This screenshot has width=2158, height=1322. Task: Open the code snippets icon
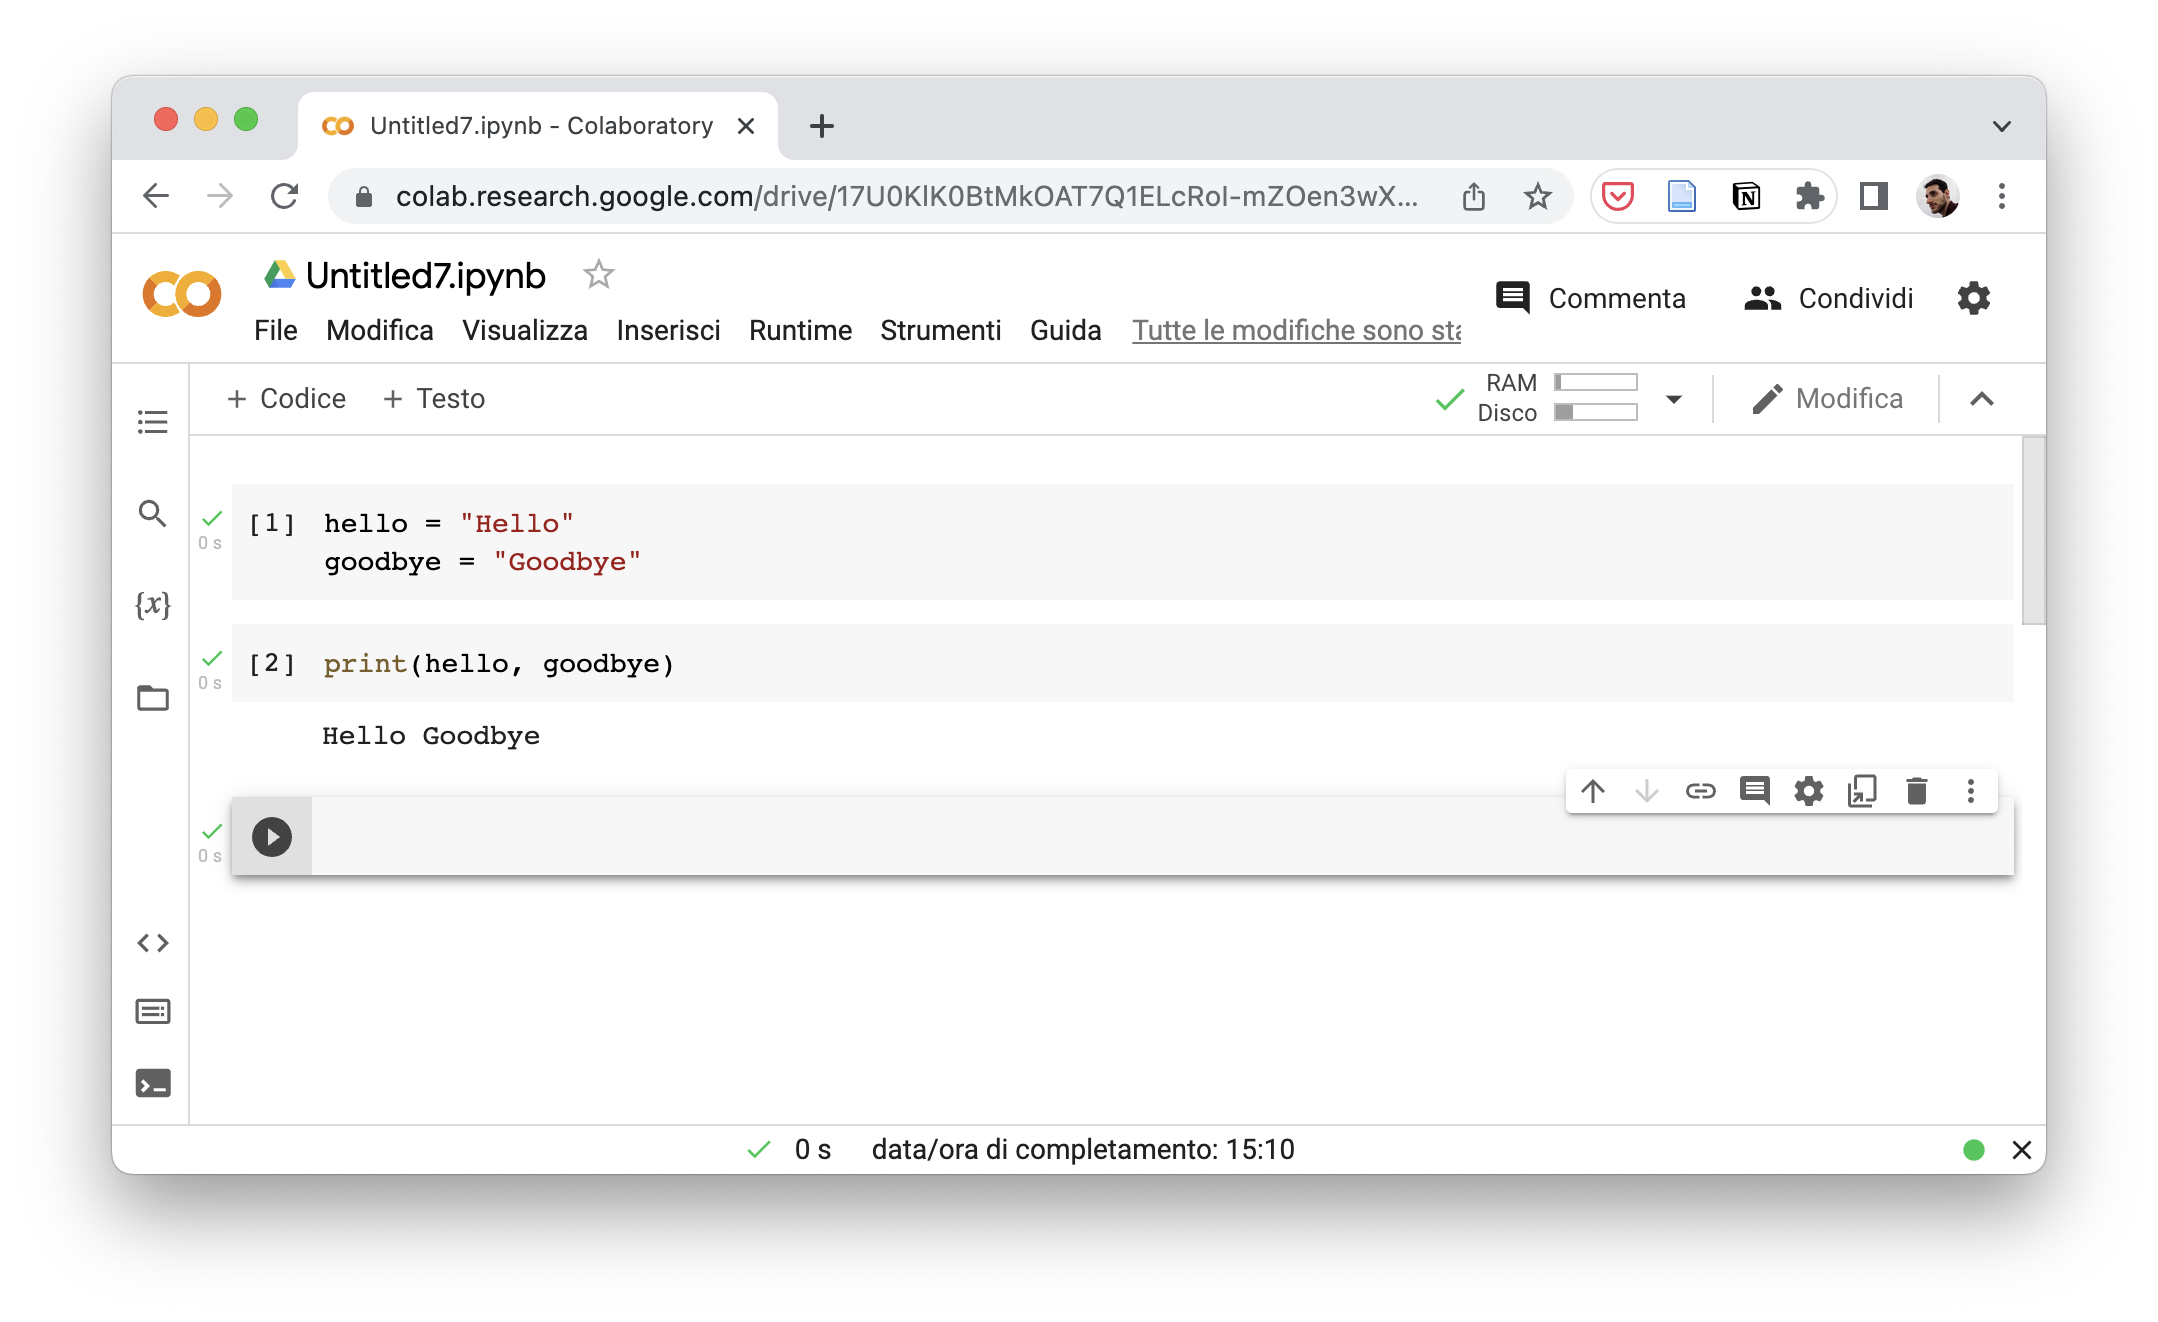(x=152, y=943)
